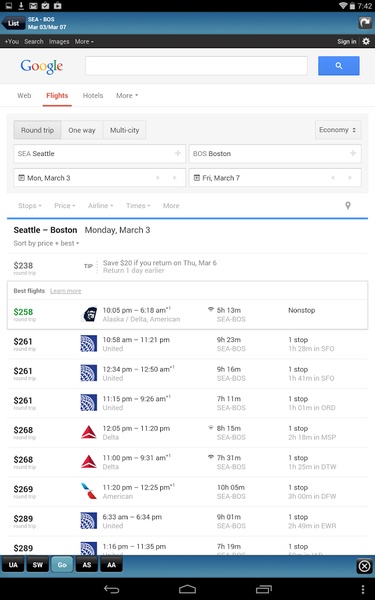375x600 pixels.
Task: Open the Sort by price + best dropdown
Action: tap(46, 243)
